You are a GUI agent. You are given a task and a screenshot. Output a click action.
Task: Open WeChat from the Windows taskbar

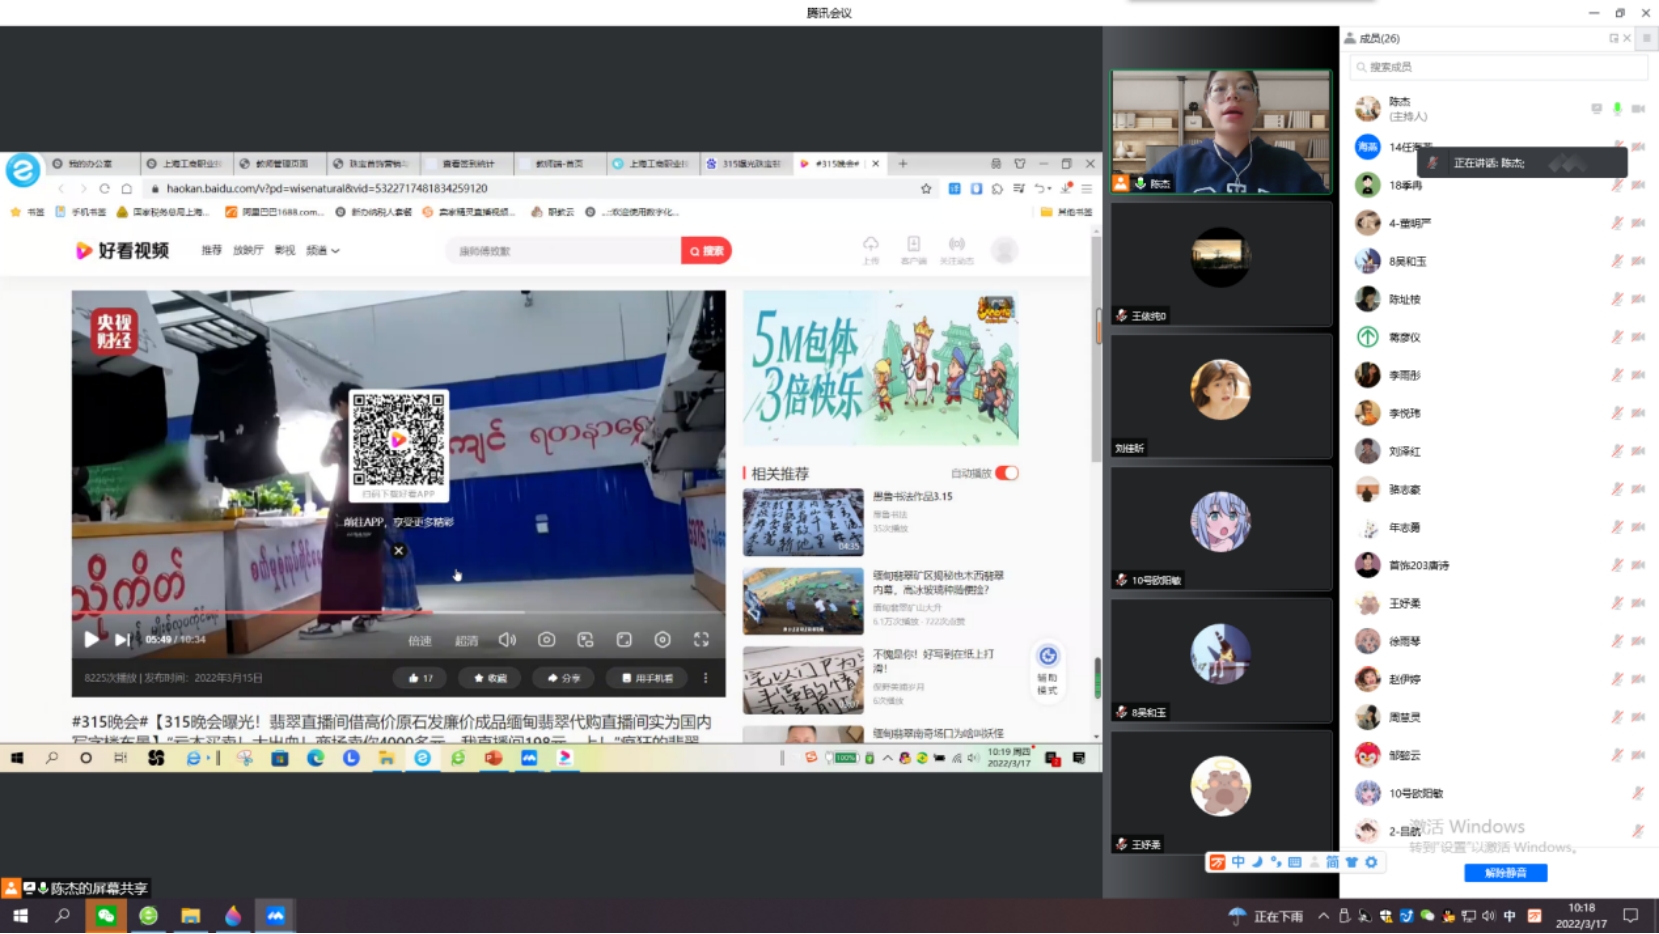106,915
